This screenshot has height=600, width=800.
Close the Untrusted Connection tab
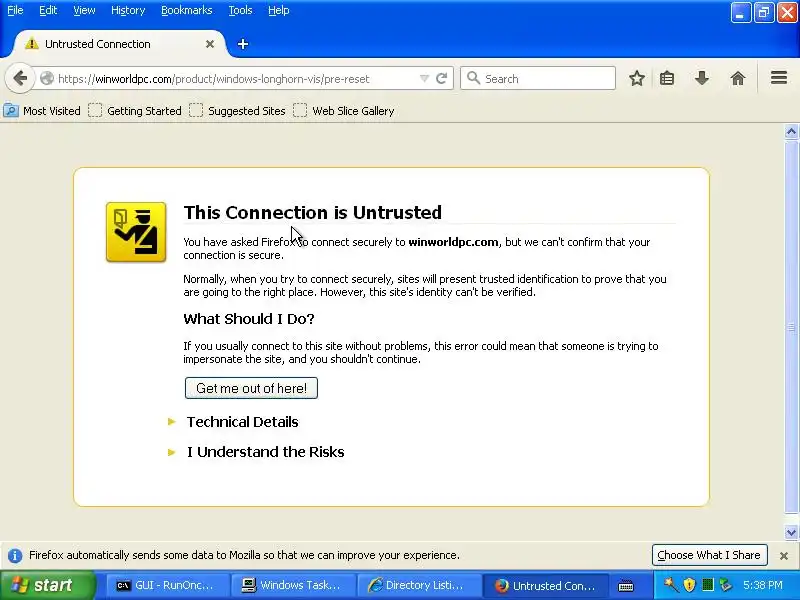(x=210, y=44)
